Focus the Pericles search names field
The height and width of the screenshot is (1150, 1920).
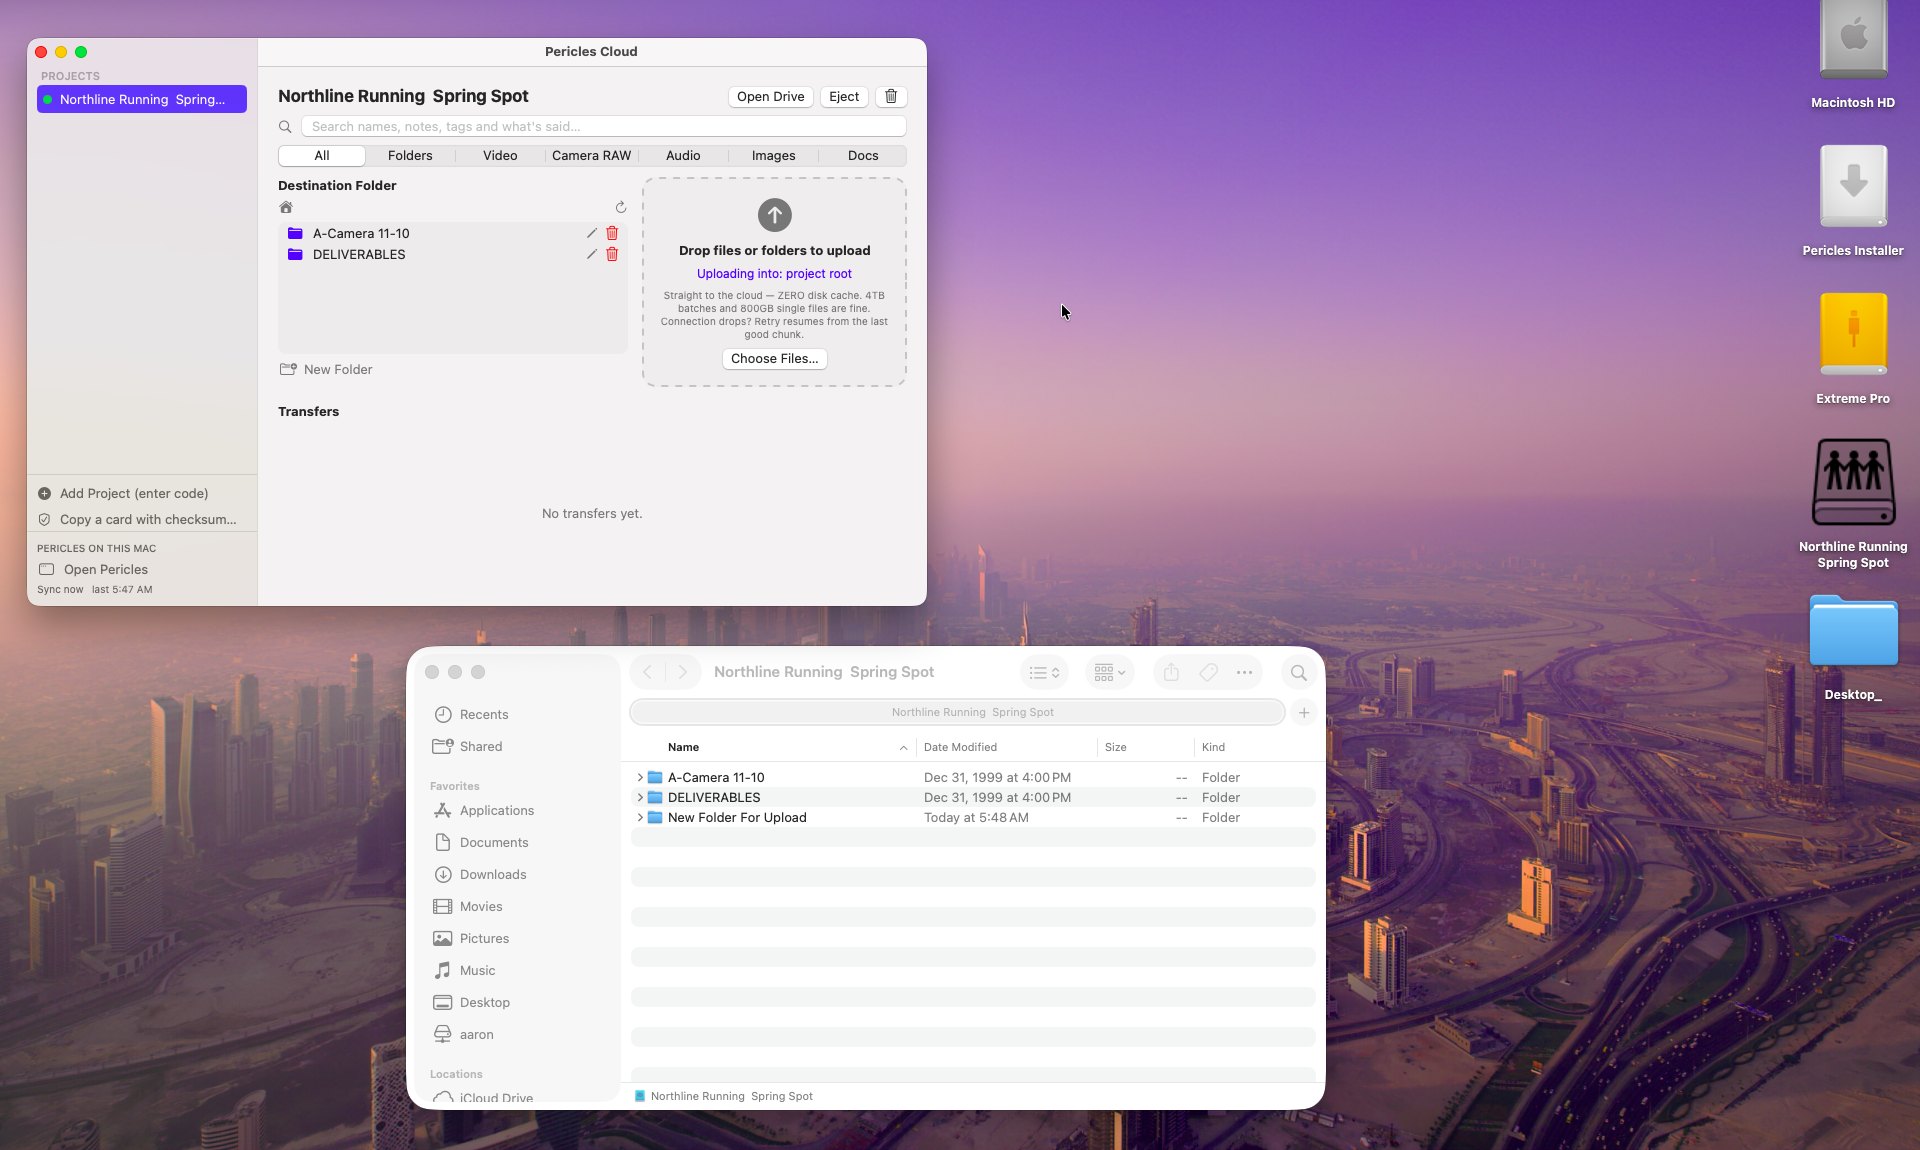(x=604, y=127)
